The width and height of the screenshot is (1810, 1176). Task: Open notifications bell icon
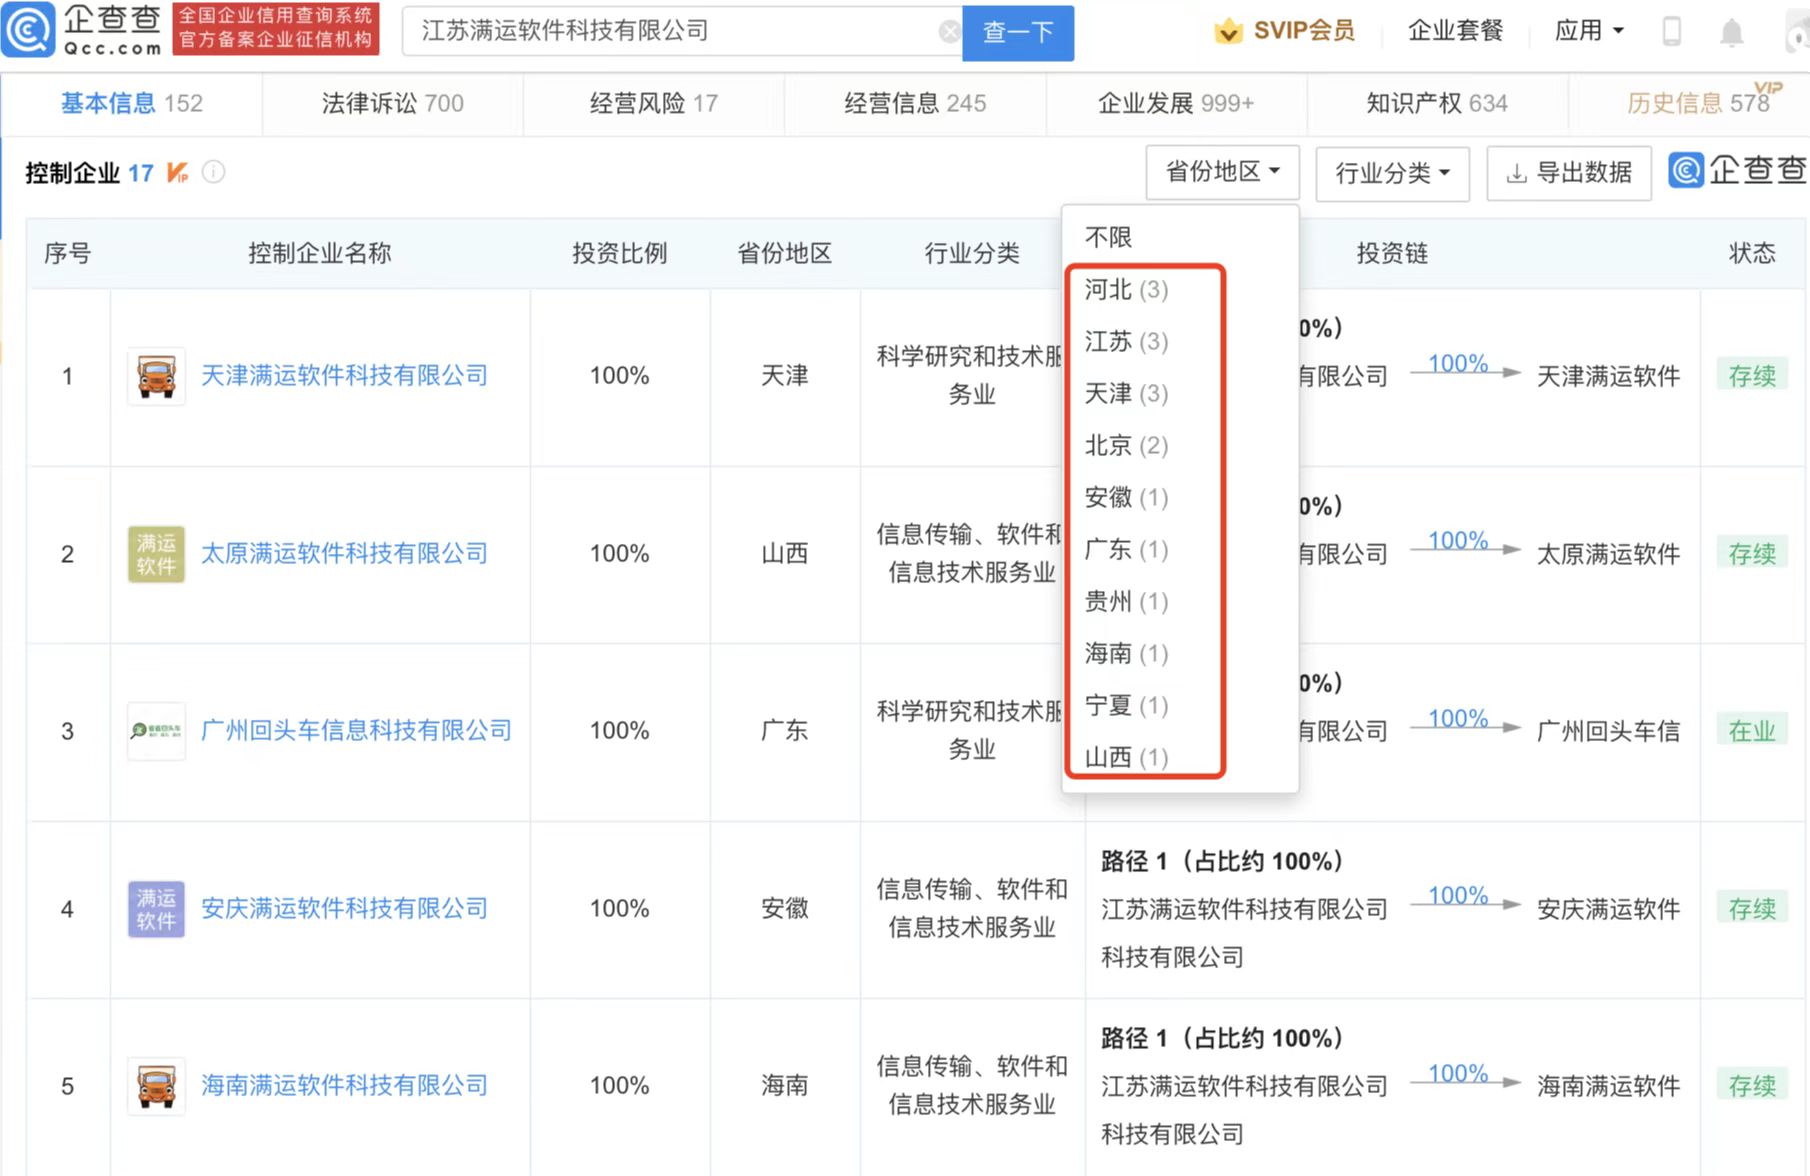coord(1731,33)
